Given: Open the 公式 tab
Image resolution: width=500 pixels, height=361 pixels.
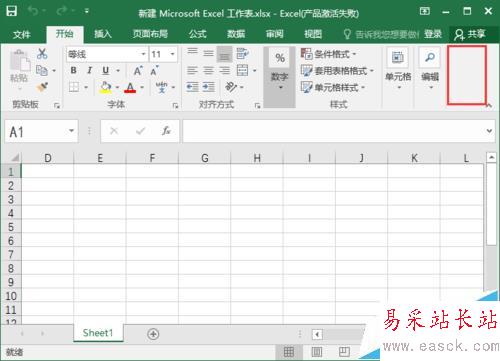Looking at the screenshot, I should (x=198, y=34).
